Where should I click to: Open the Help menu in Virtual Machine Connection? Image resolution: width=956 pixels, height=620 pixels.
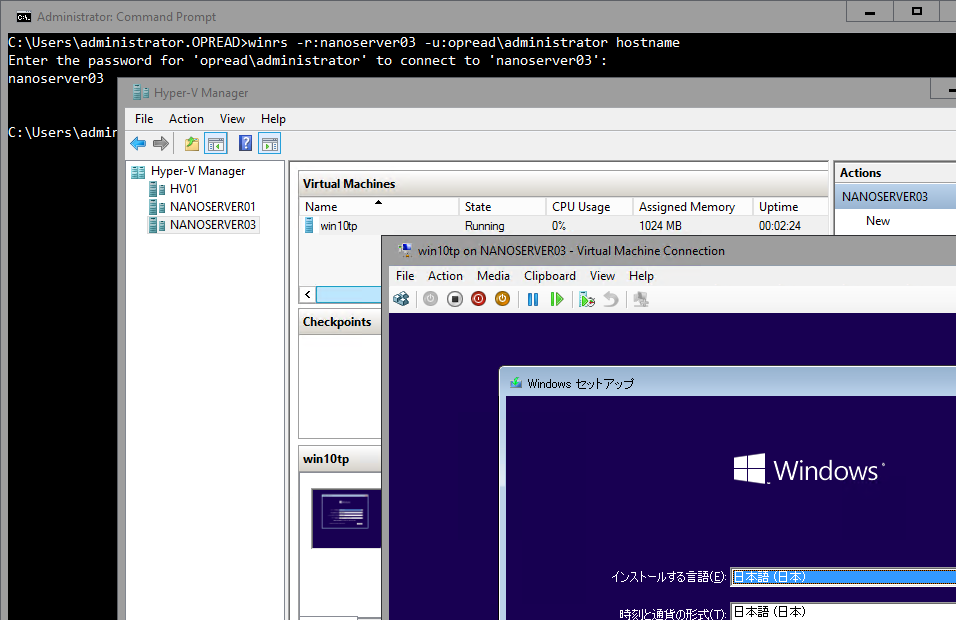[x=641, y=276]
